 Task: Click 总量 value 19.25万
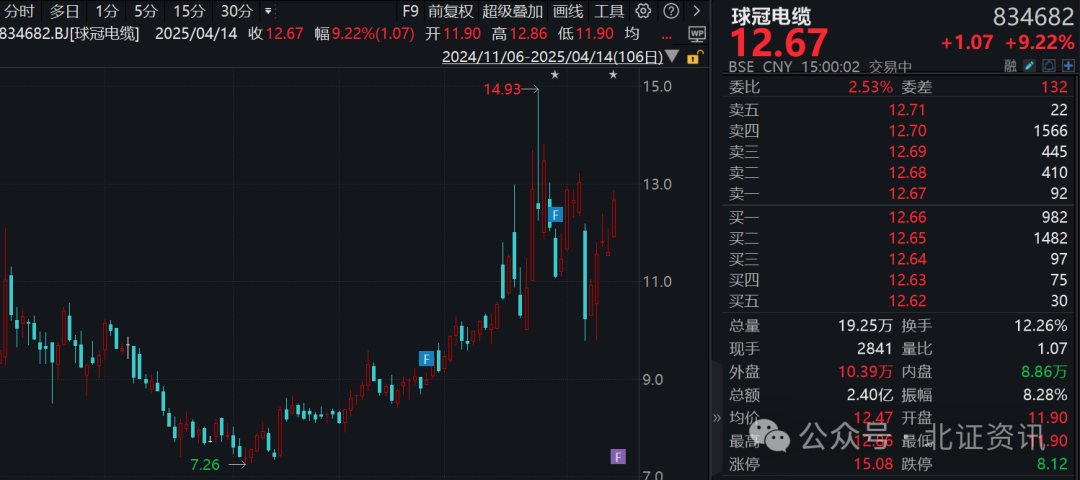point(865,326)
